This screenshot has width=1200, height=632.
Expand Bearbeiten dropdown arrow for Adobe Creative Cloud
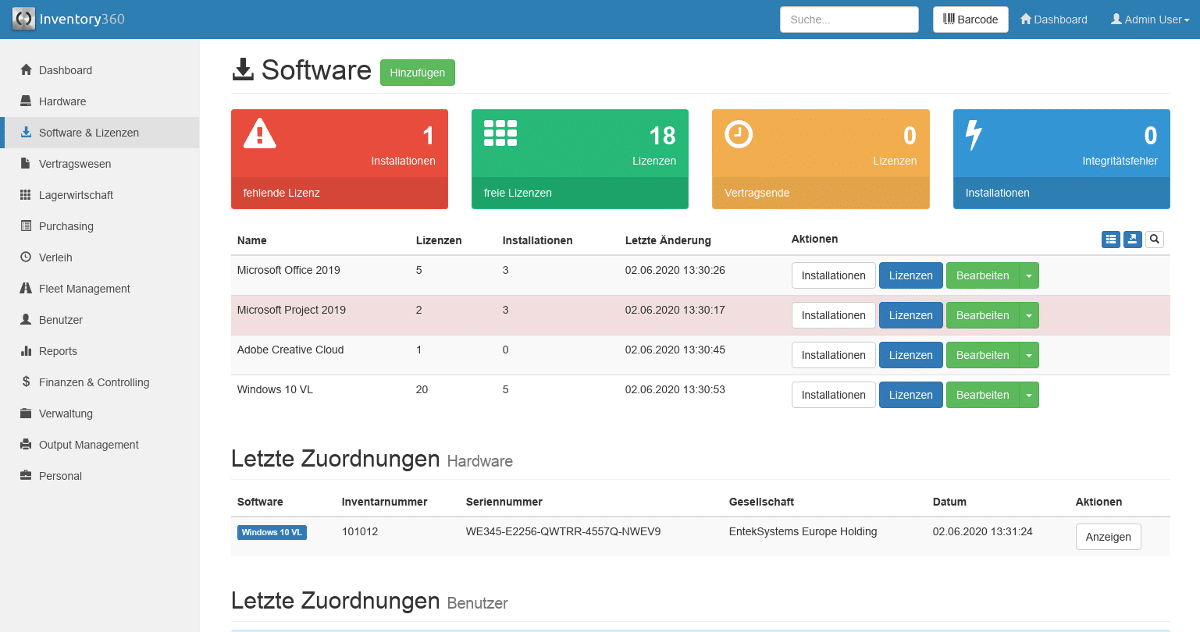pyautogui.click(x=1029, y=355)
